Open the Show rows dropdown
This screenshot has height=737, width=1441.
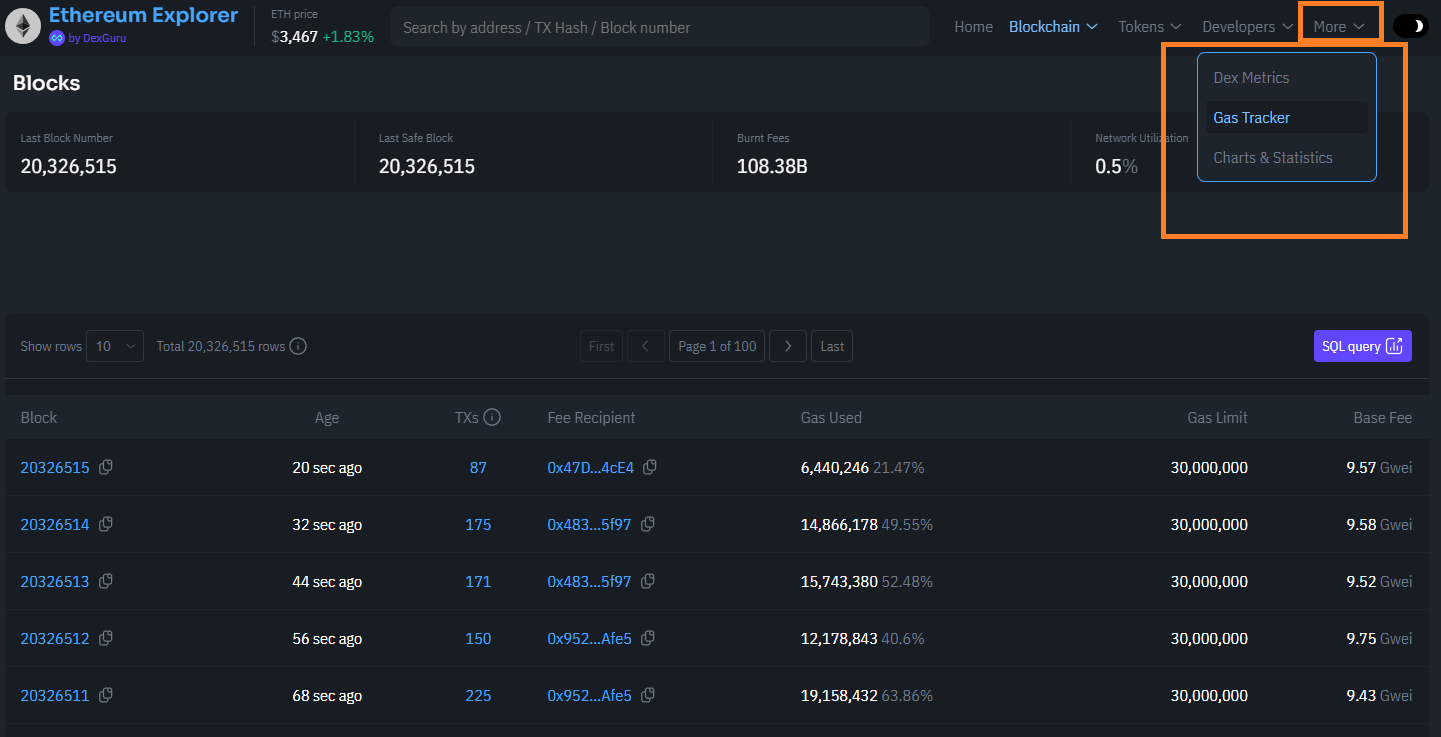point(115,346)
